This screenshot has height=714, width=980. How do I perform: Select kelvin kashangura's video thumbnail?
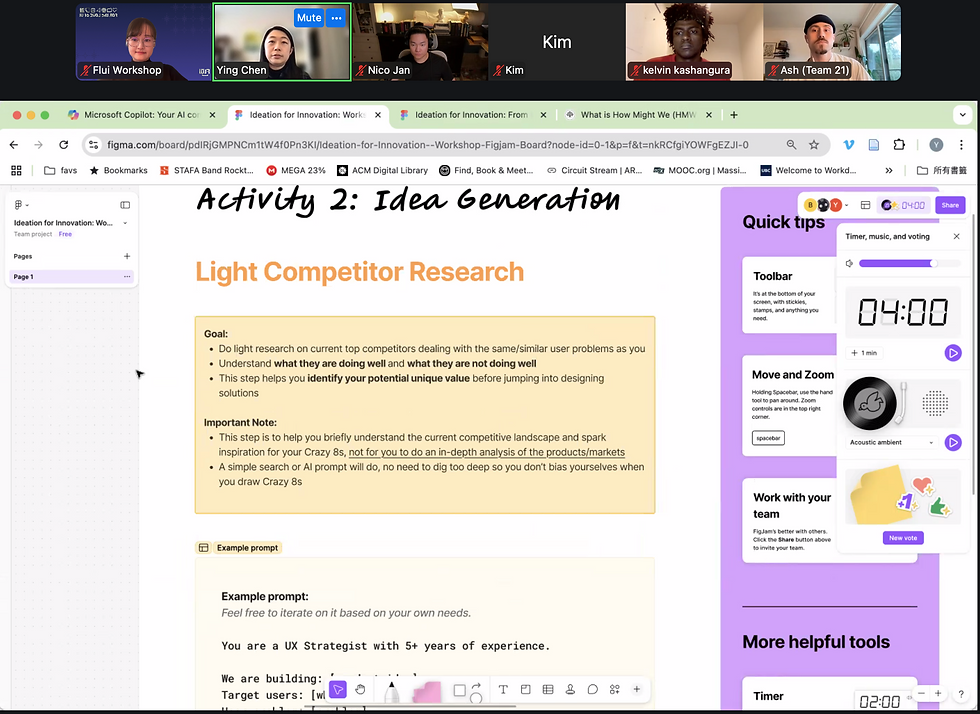[x=694, y=42]
